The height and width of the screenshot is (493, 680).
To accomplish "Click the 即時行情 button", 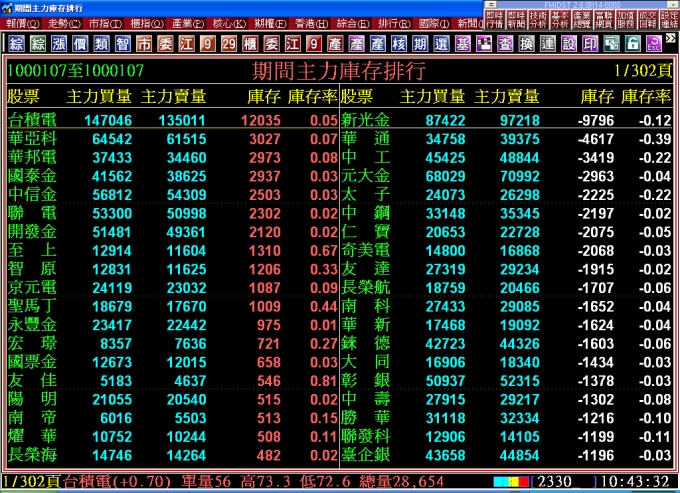I will [x=494, y=20].
